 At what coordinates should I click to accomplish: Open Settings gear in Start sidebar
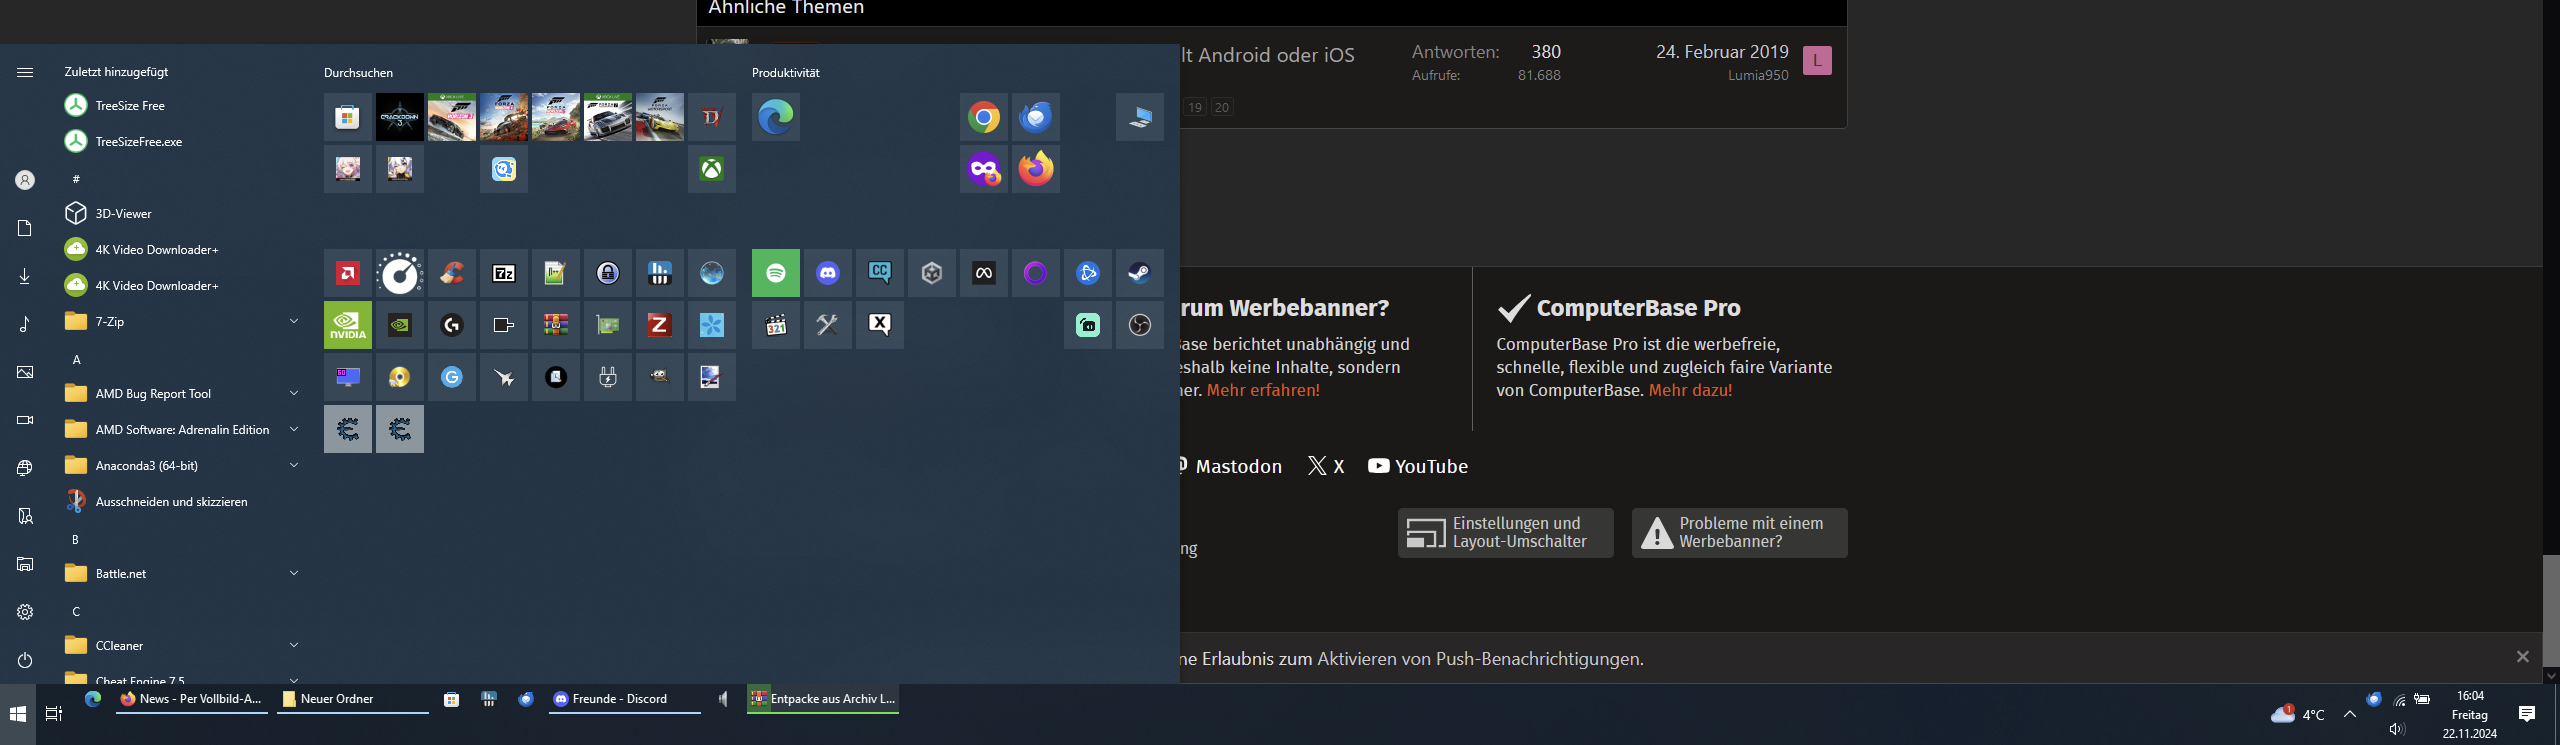click(x=25, y=612)
